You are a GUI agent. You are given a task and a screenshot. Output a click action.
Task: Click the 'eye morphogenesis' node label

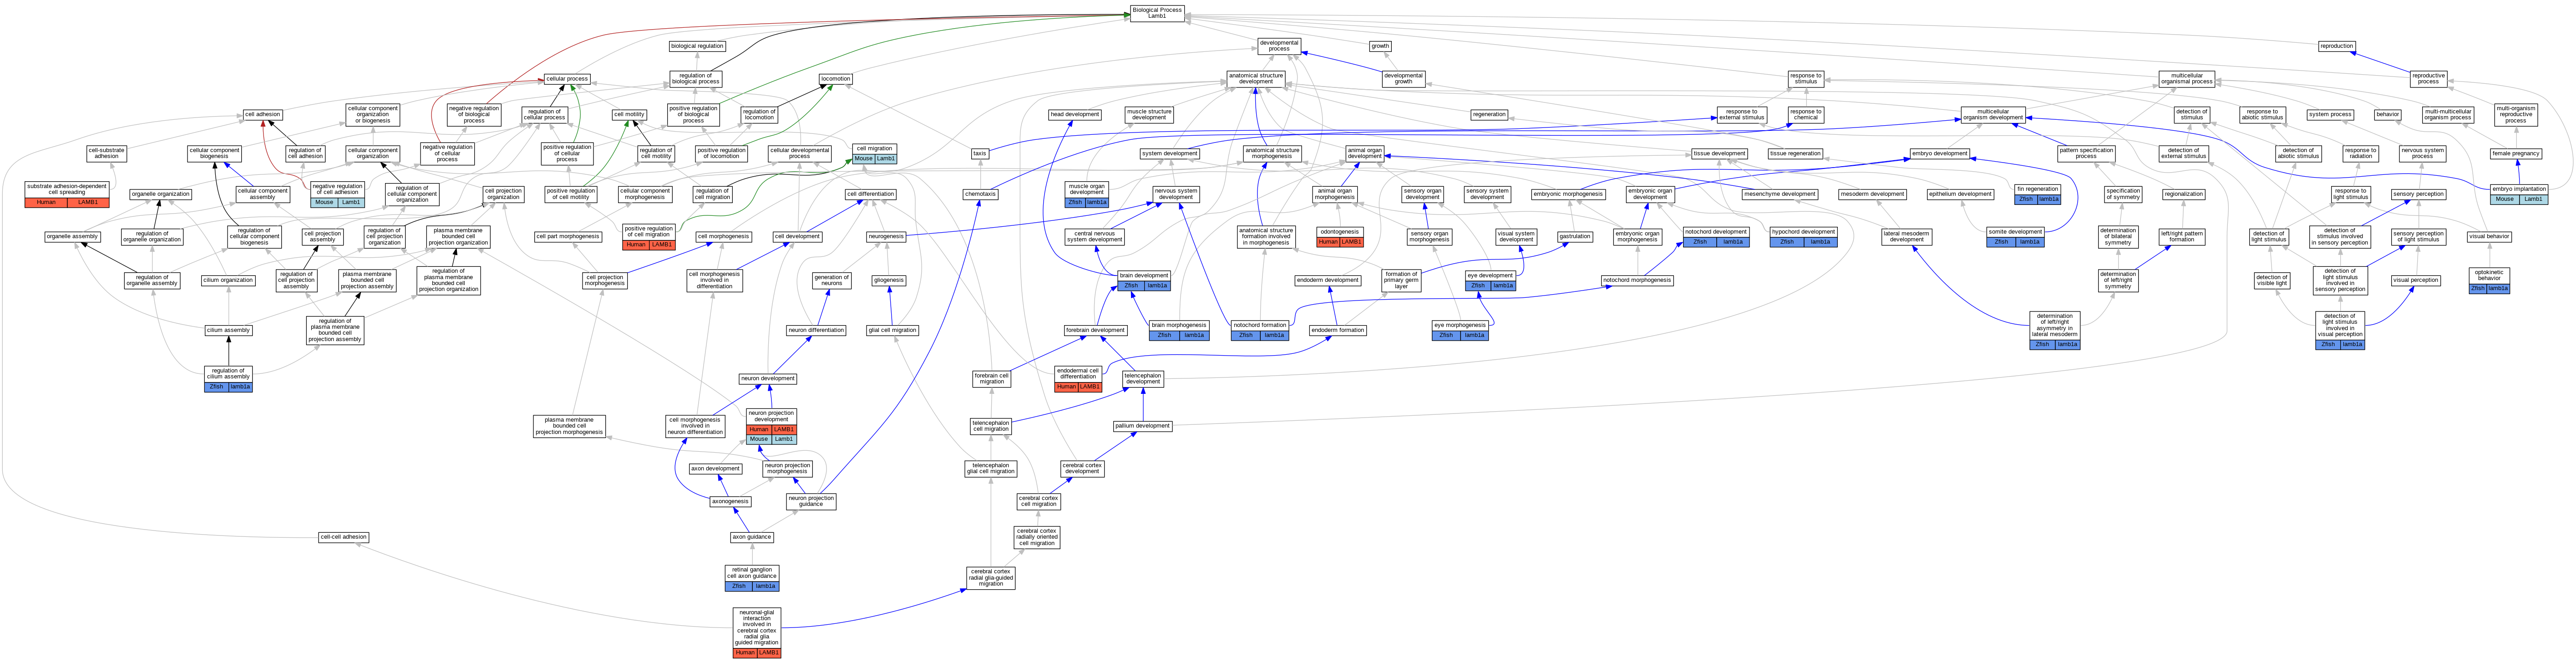(x=1460, y=325)
